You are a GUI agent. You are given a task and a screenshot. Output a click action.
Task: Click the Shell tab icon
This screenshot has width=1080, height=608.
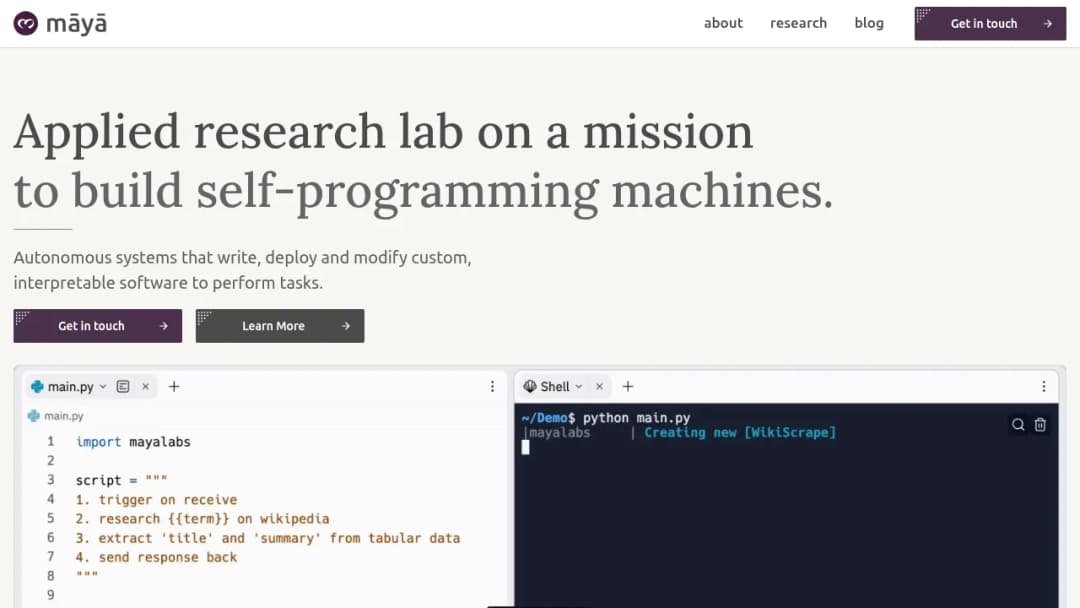530,386
